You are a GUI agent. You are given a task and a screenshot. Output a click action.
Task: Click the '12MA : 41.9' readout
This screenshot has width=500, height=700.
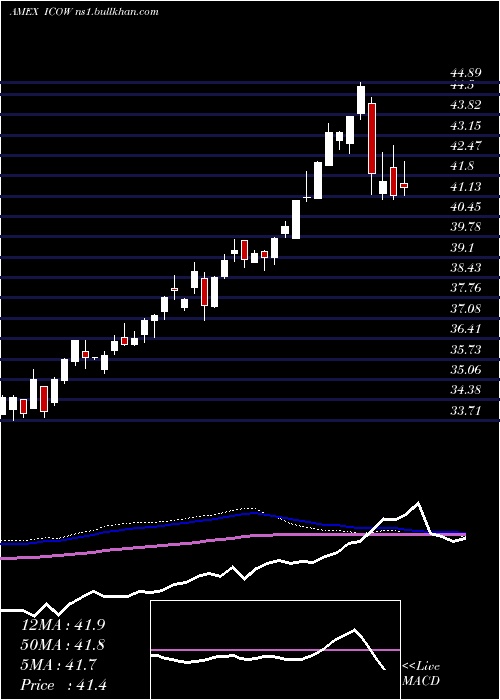tap(63, 625)
